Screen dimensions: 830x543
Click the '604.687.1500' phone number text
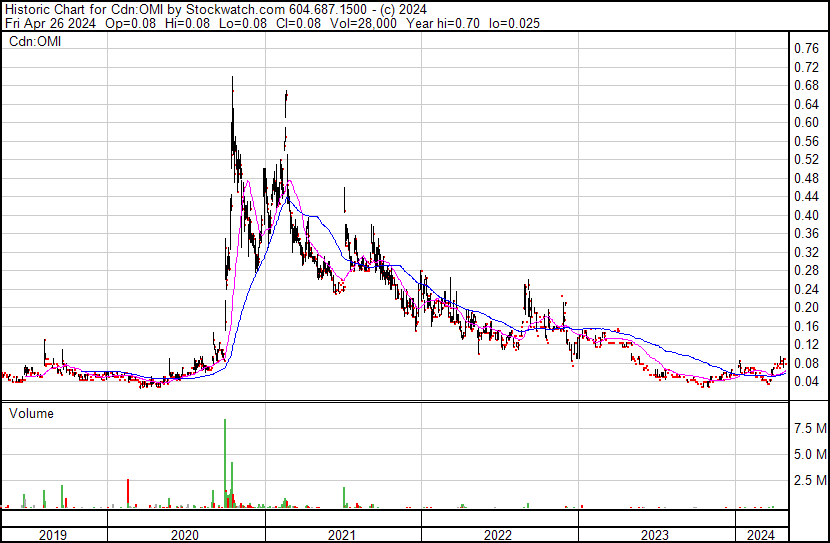tap(328, 10)
